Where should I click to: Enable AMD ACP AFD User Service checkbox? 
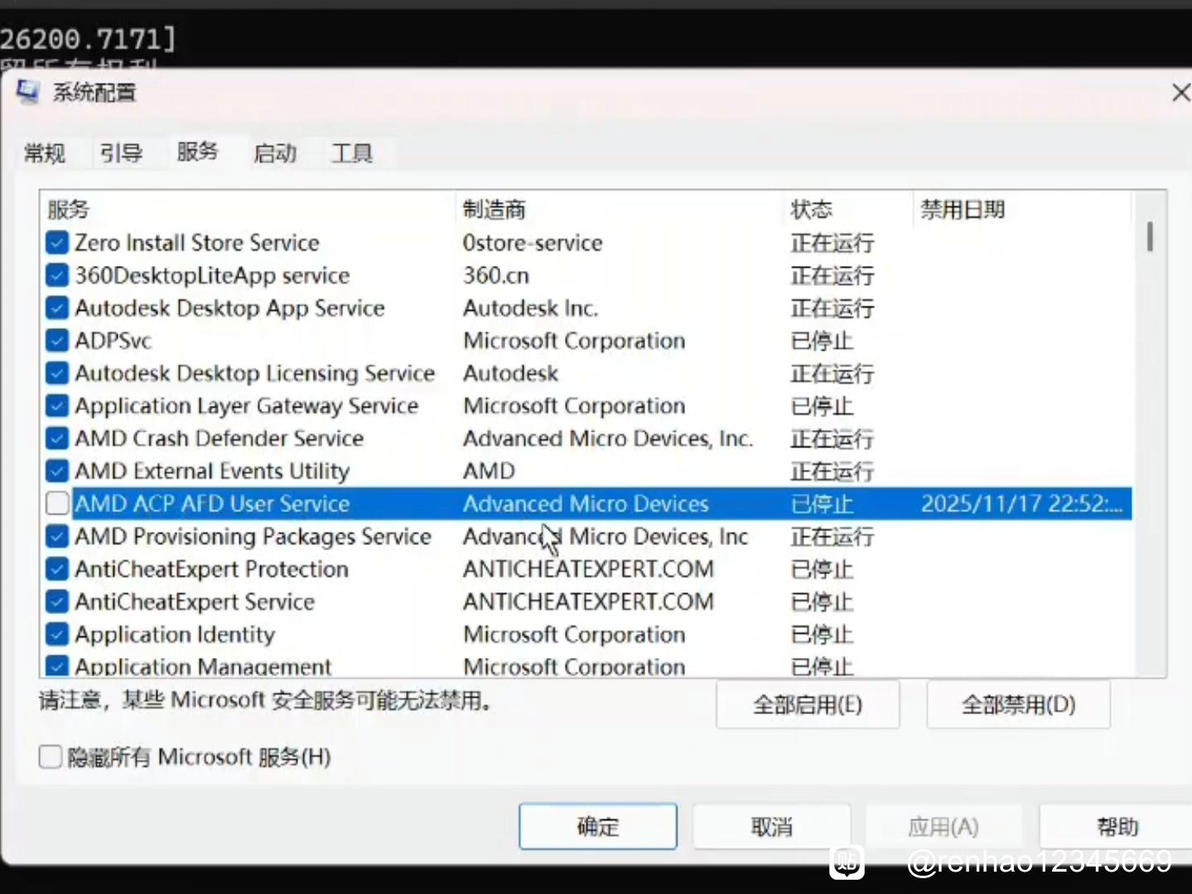point(57,503)
